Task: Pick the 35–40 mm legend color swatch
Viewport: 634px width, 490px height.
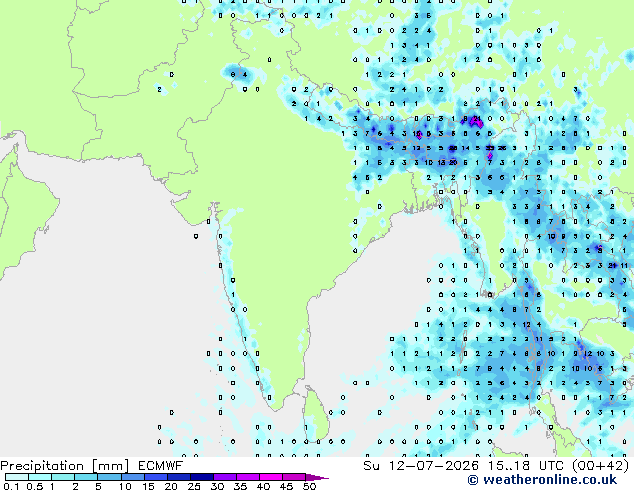Action: click(247, 477)
